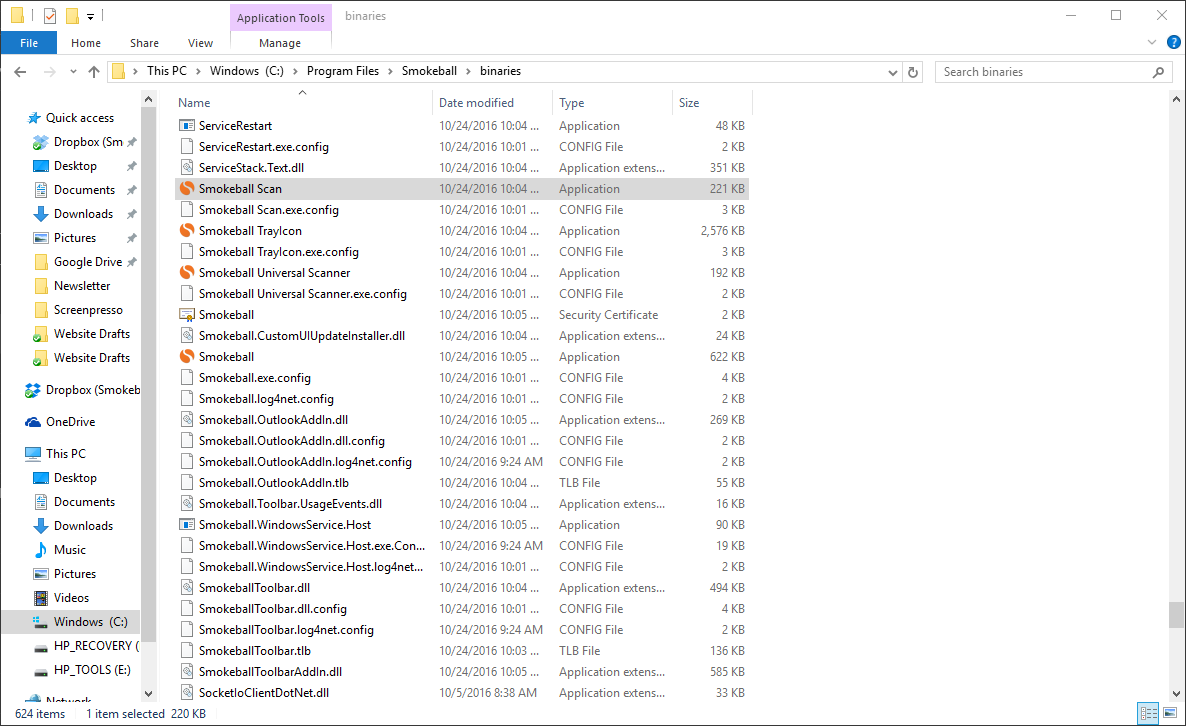Click the file list scrollbar down arrow
The image size is (1186, 726).
click(x=1175, y=693)
